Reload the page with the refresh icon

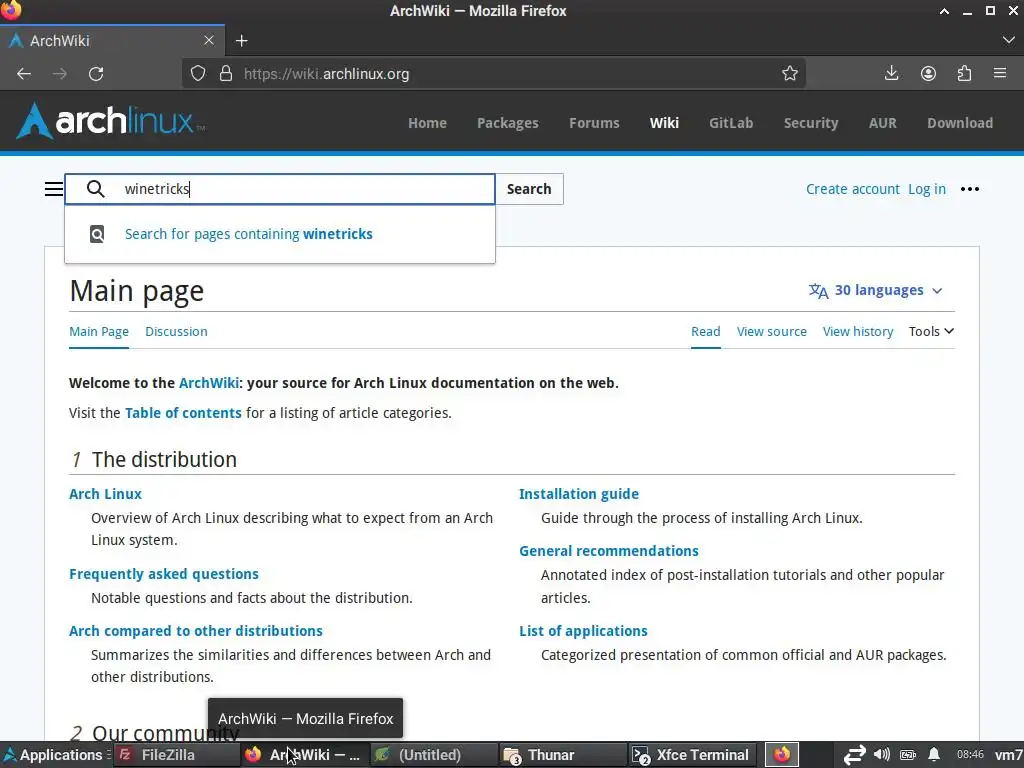[x=96, y=74]
